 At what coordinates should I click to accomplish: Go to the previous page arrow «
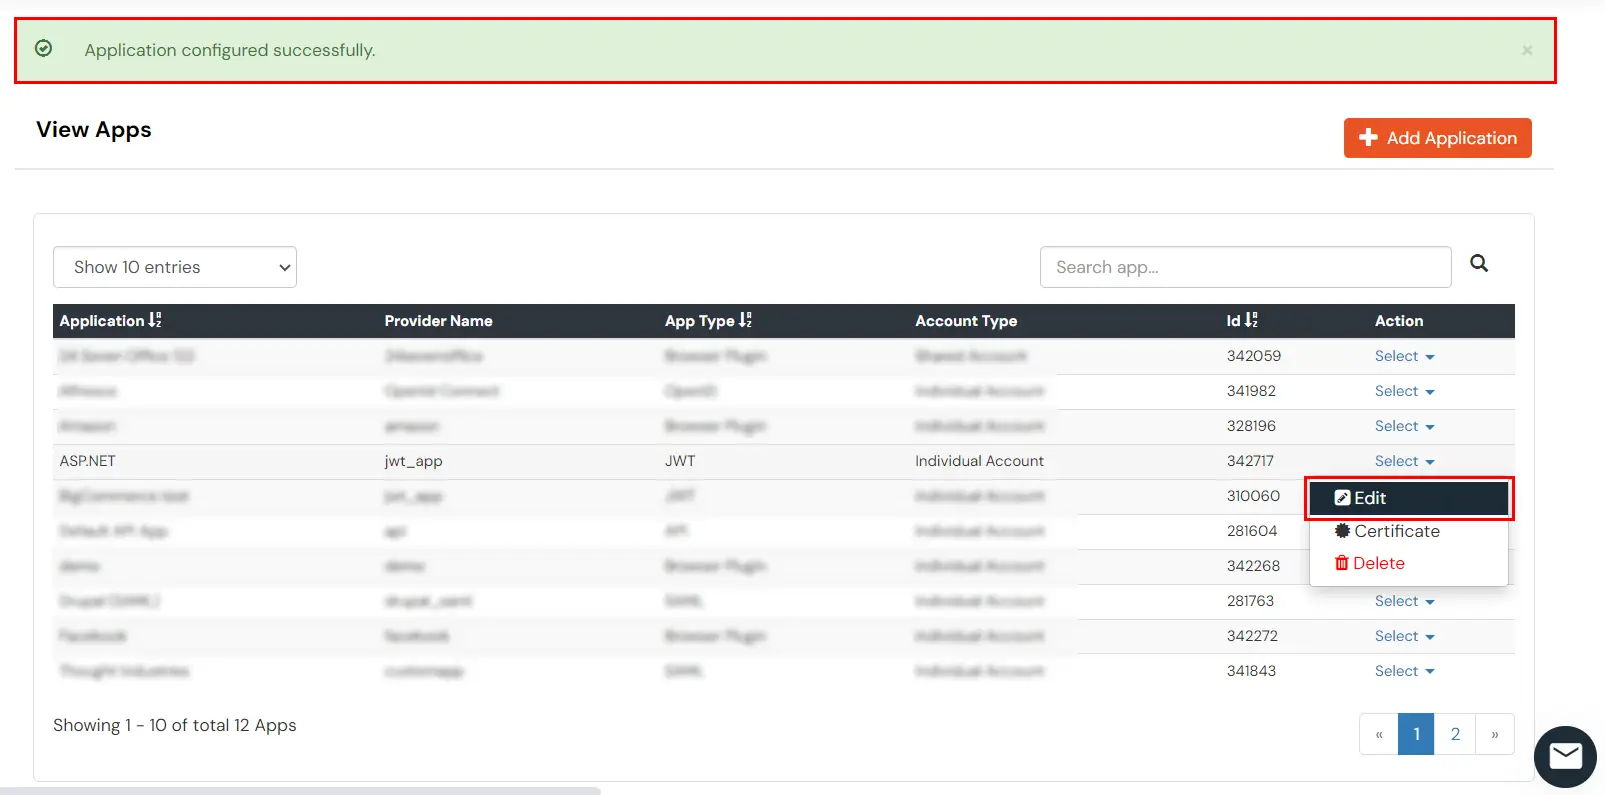(x=1379, y=734)
